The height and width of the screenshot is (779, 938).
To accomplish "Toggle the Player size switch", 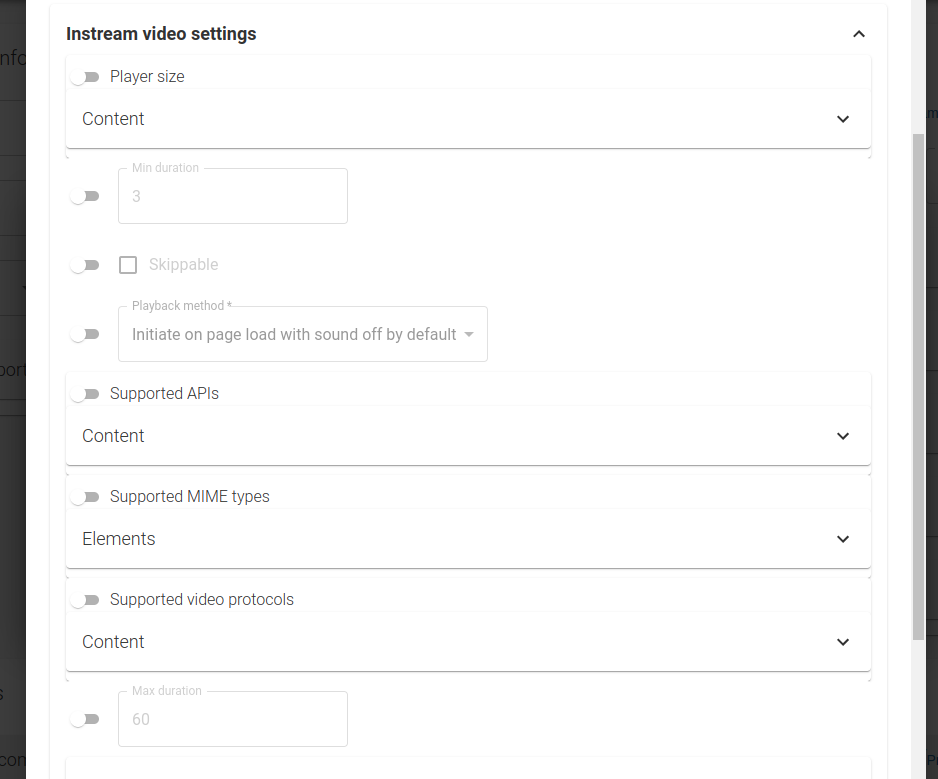I will pos(85,77).
